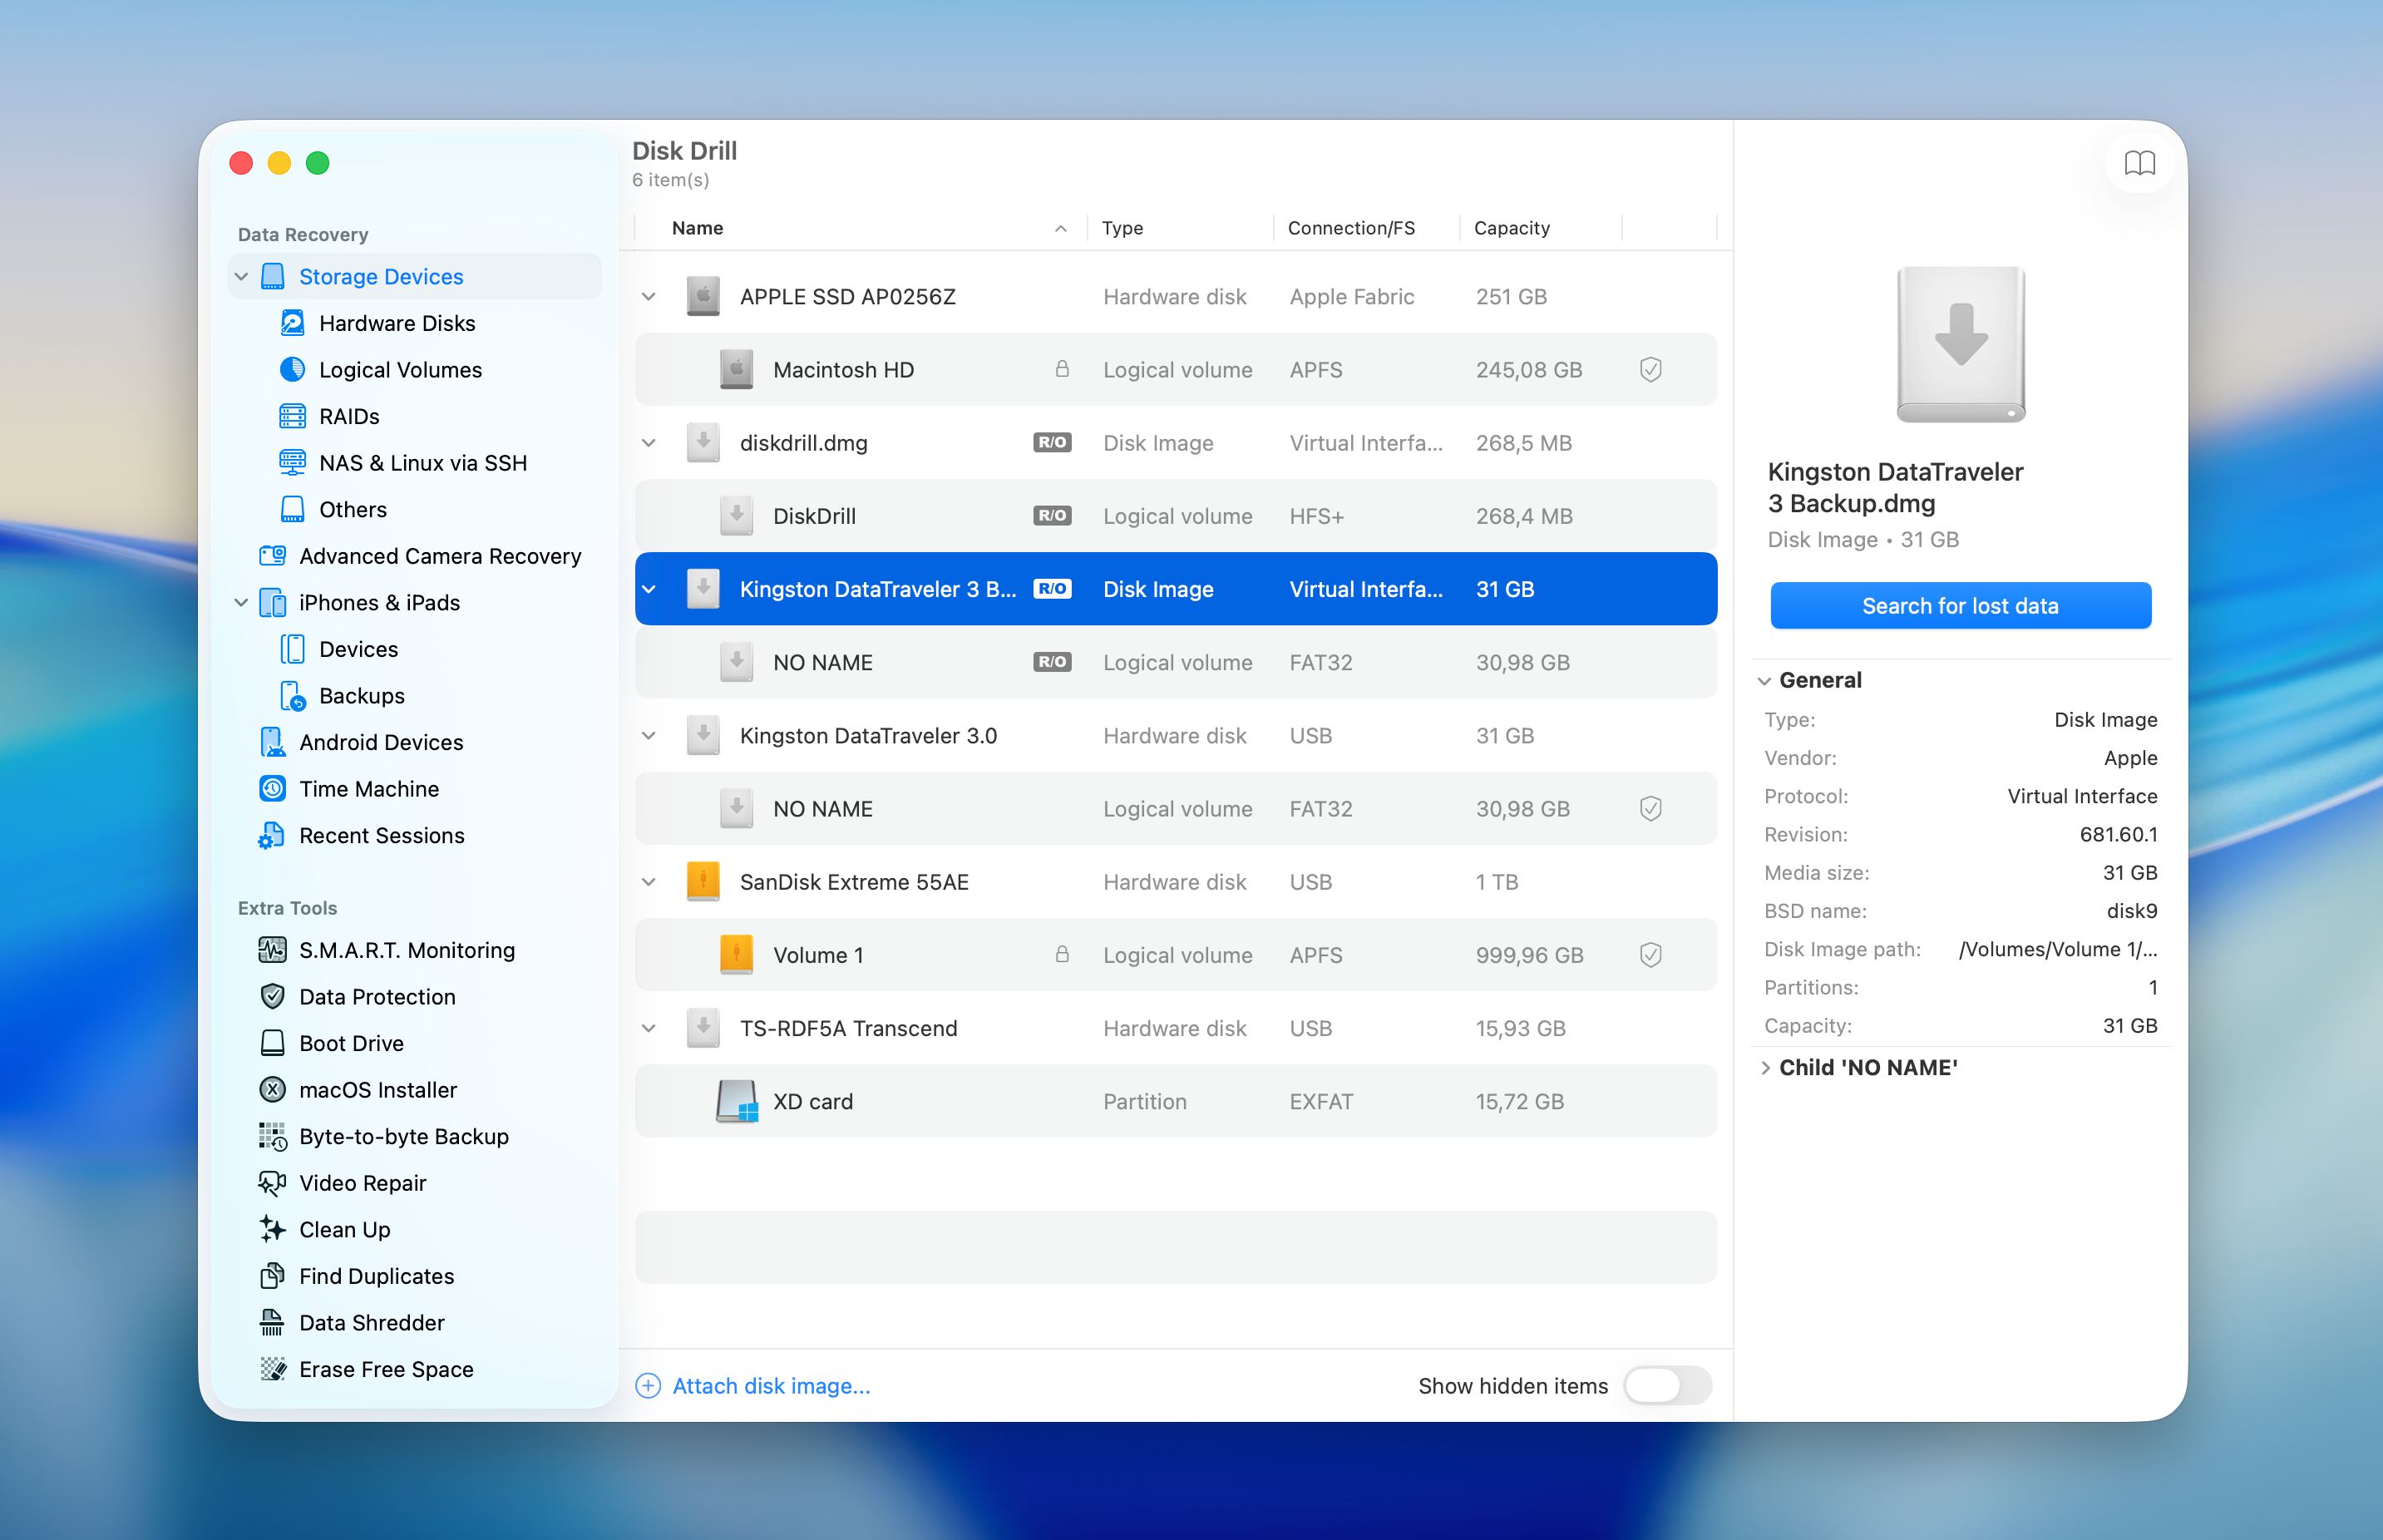Collapse the Storage Devices sidebar group
The image size is (2383, 1540).
[x=241, y=277]
